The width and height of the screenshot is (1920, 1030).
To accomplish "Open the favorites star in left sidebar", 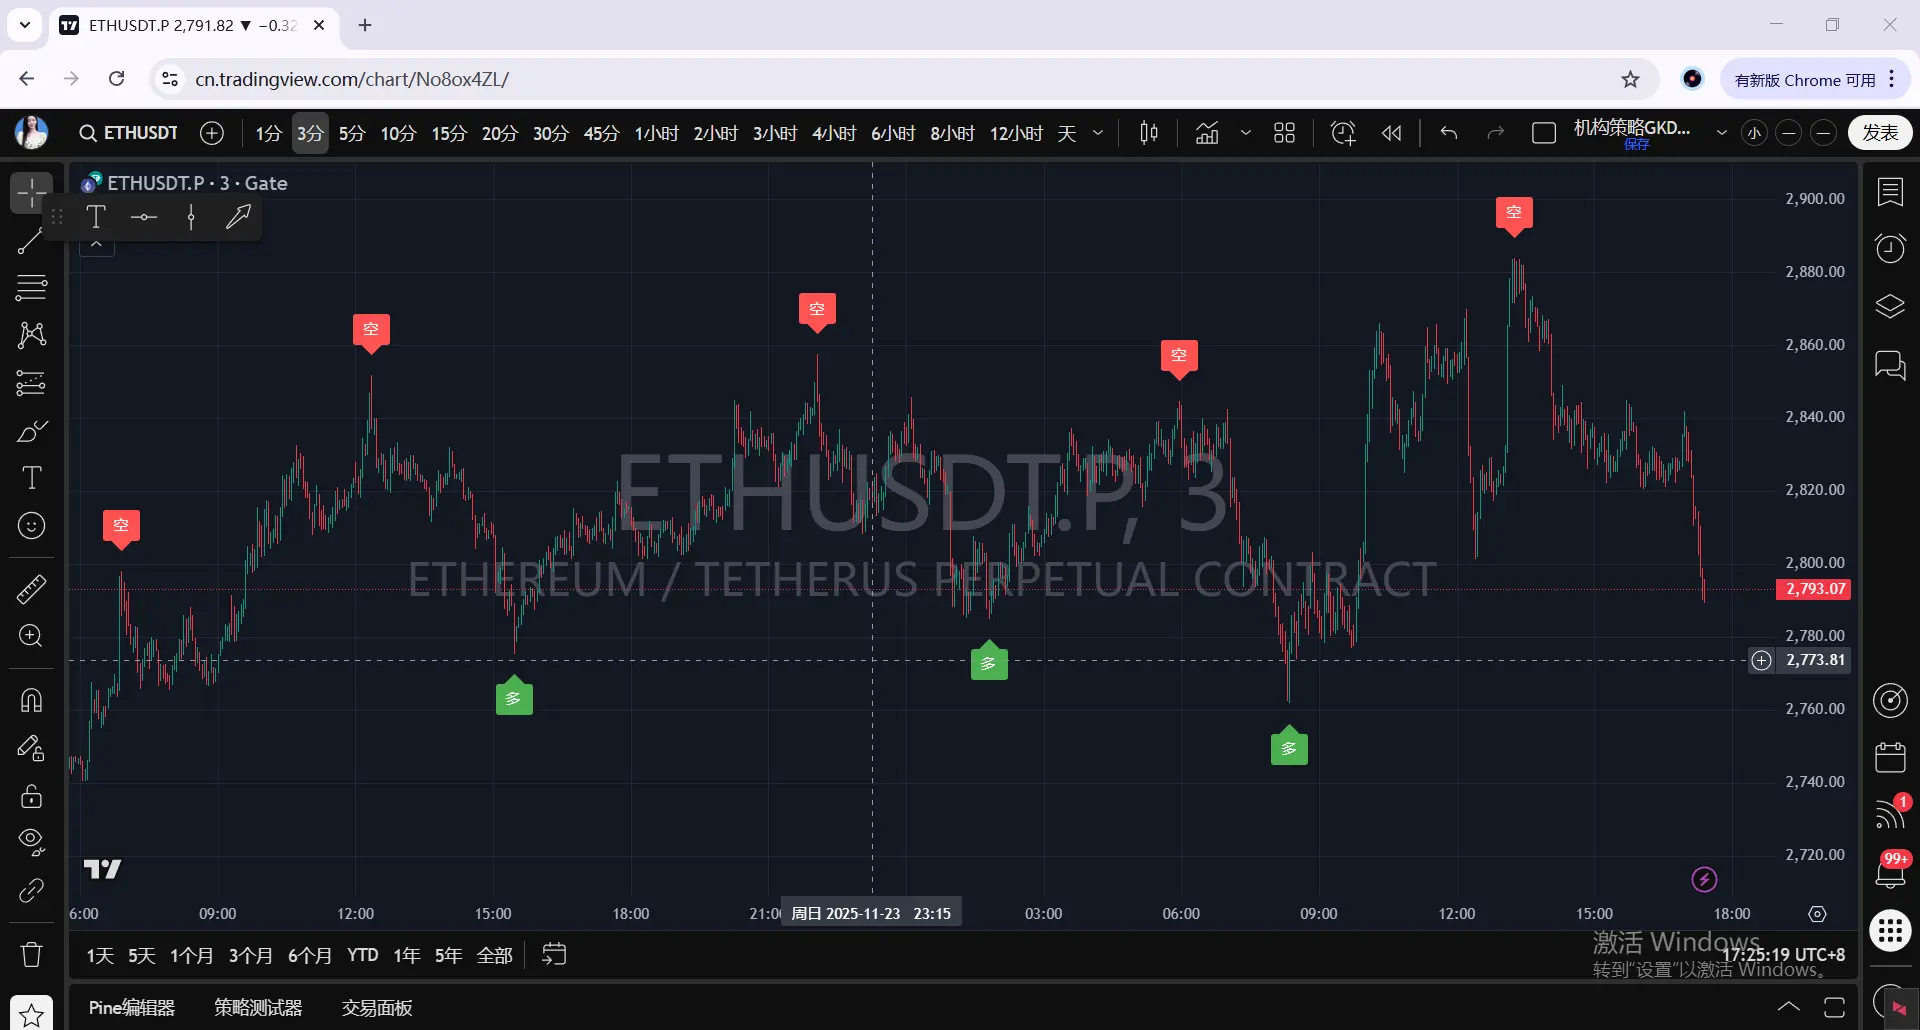I will [x=31, y=1015].
